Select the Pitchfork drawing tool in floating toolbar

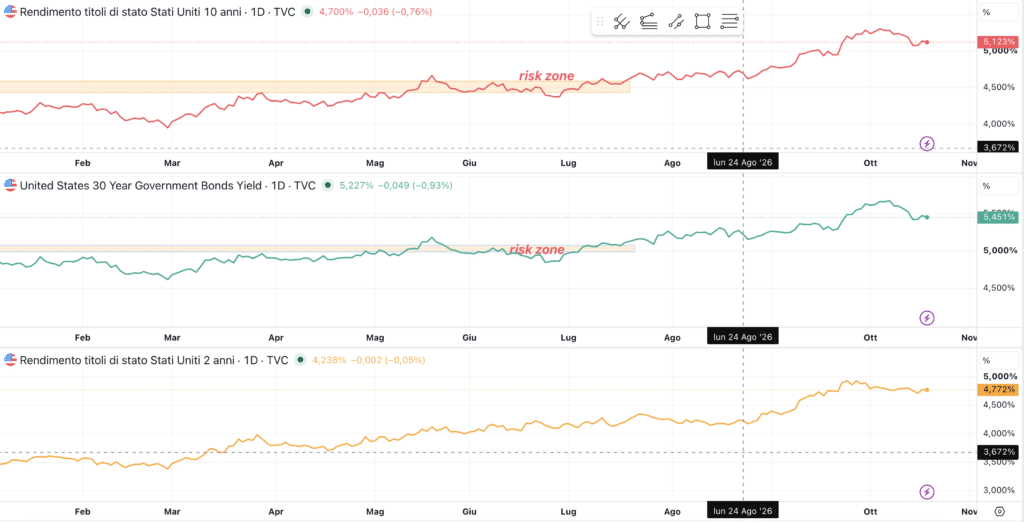tap(620, 22)
